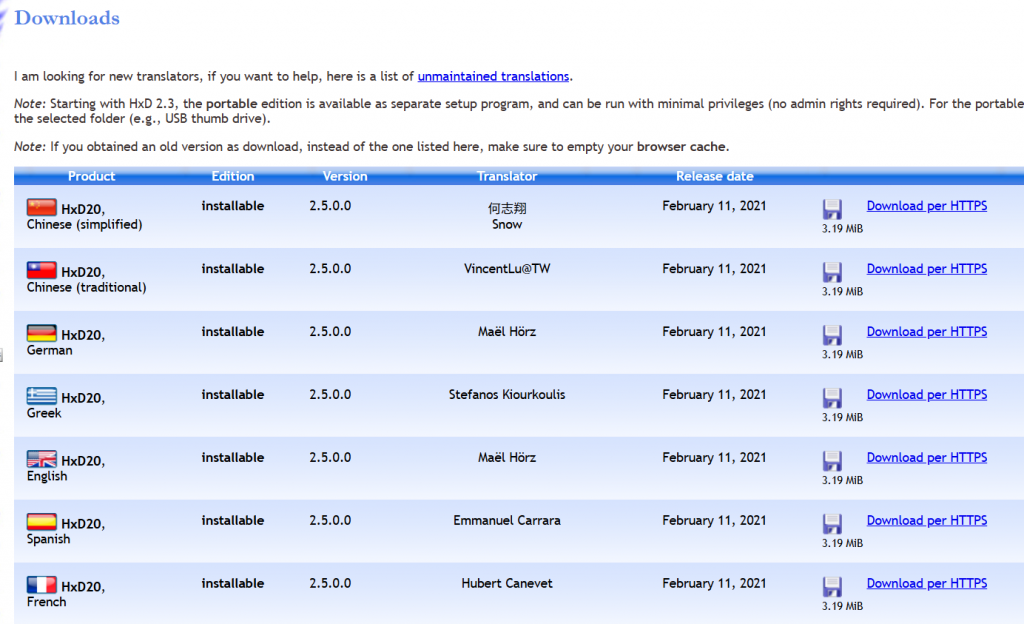Select translator name Snow
Viewport: 1024px width, 624px height.
(x=507, y=224)
